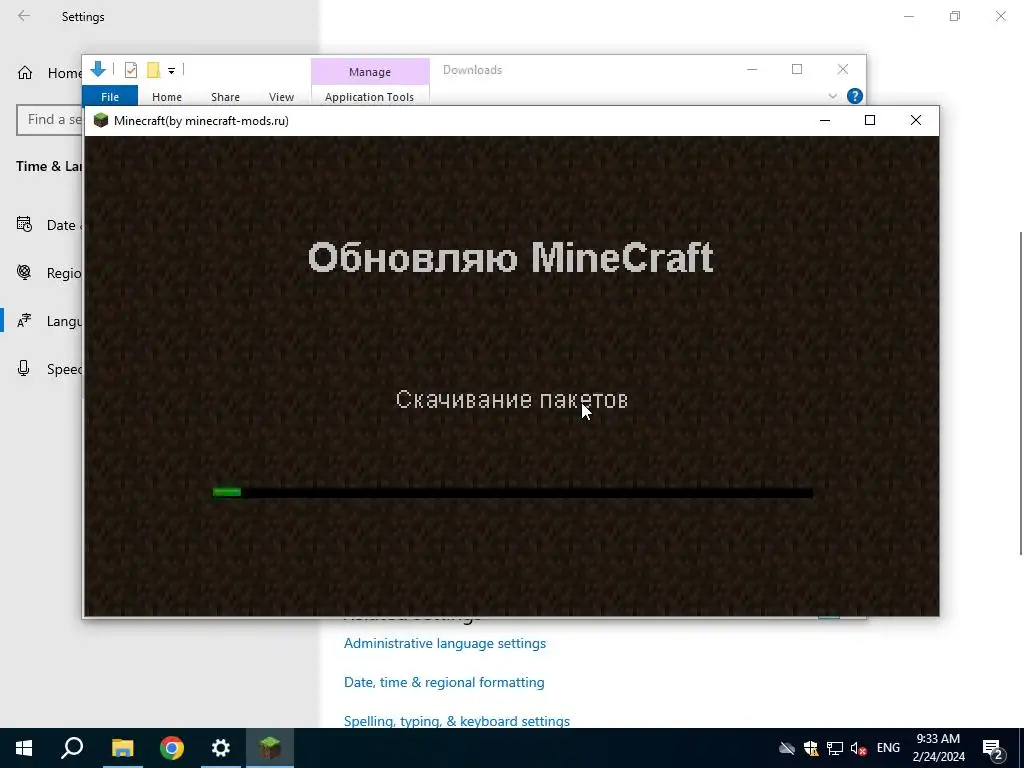The height and width of the screenshot is (768, 1024).
Task: Click the muted volume tray icon
Action: pos(858,748)
